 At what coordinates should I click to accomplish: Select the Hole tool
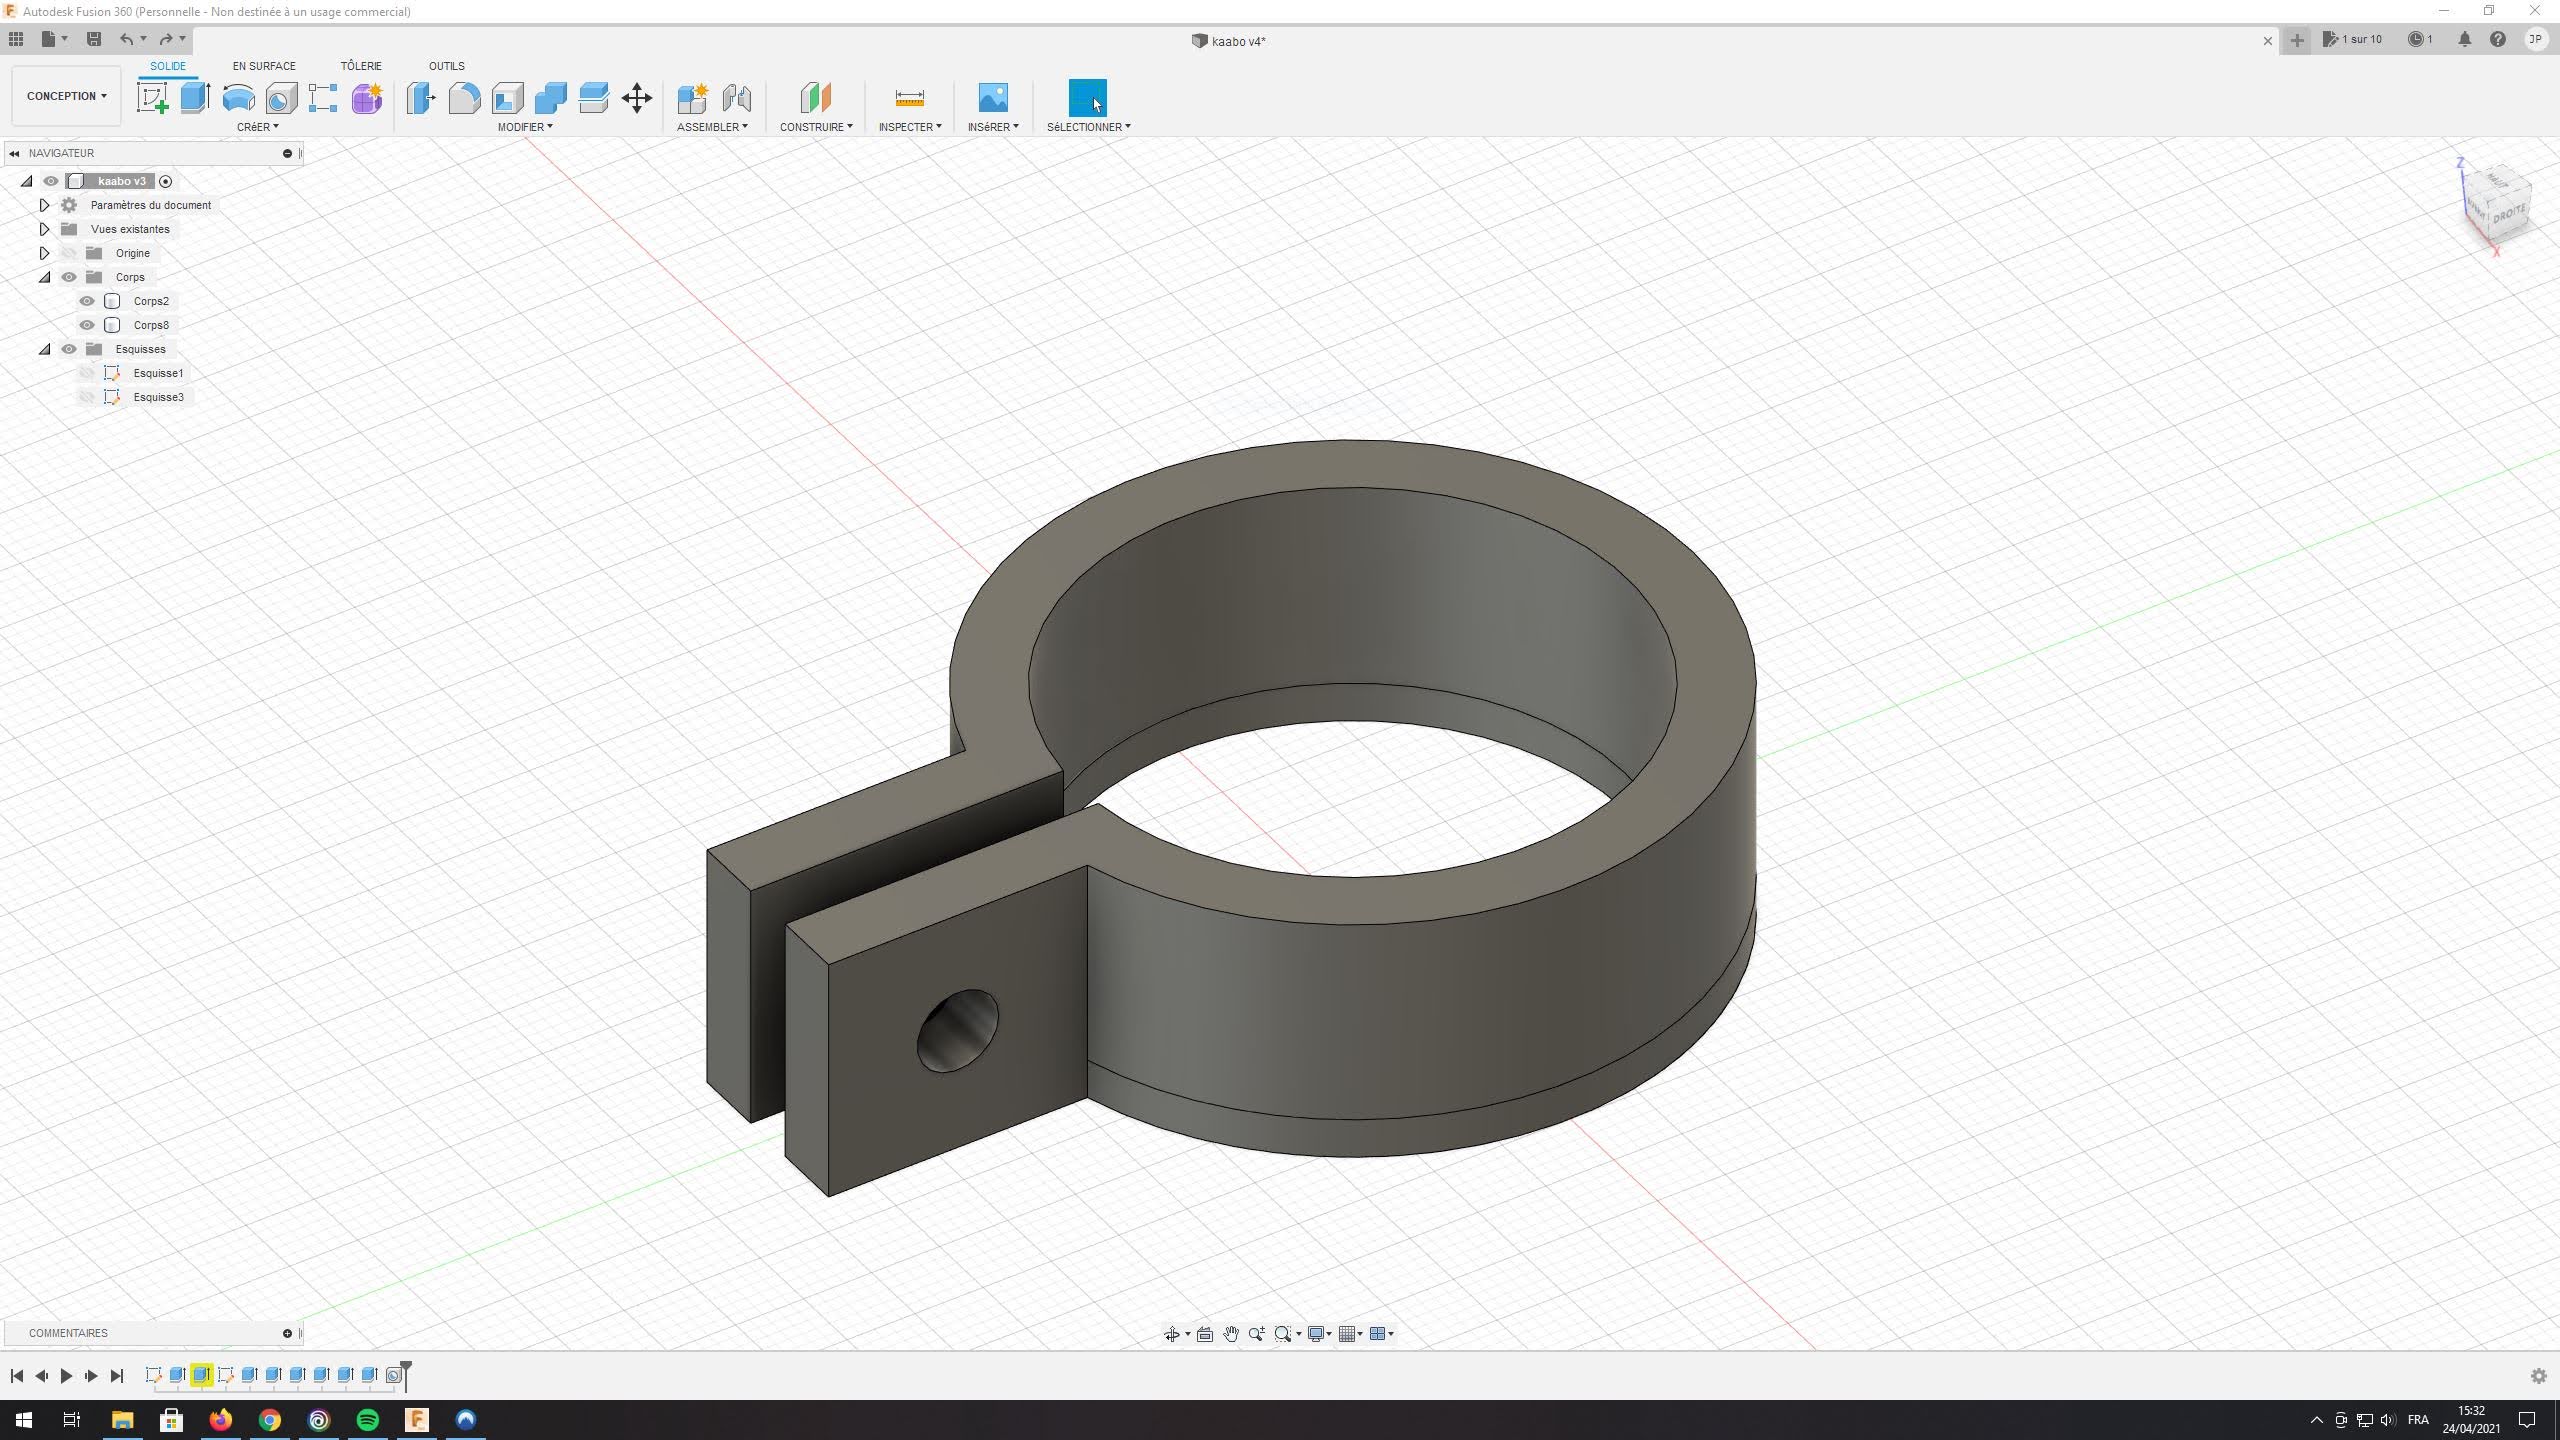(x=281, y=98)
